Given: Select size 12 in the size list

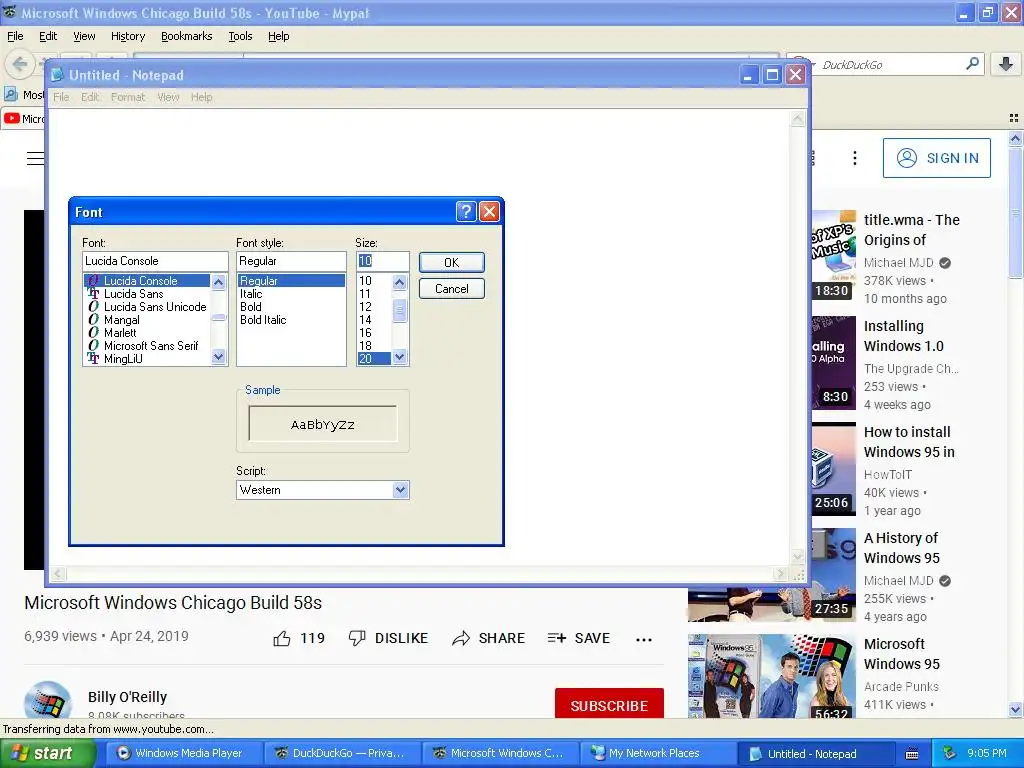Looking at the screenshot, I should (365, 307).
